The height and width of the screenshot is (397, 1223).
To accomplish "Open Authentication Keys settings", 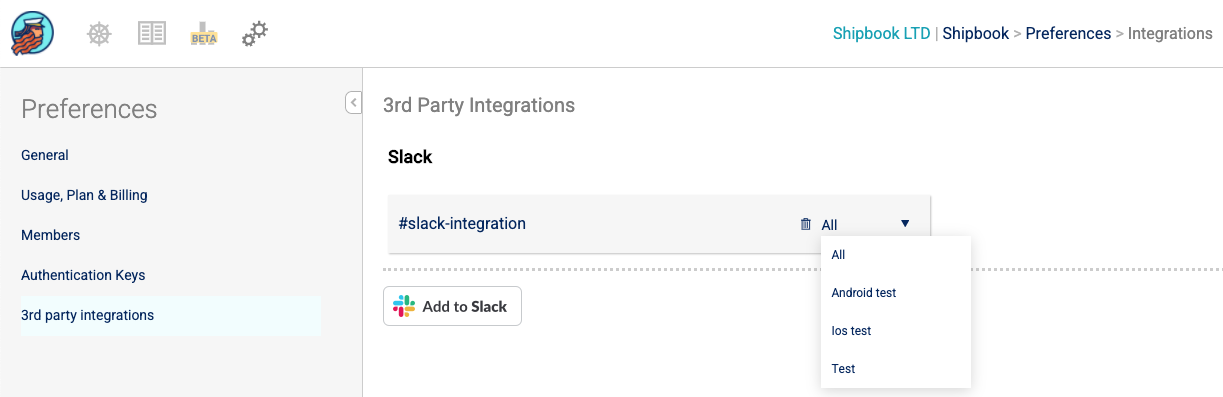I will (83, 275).
